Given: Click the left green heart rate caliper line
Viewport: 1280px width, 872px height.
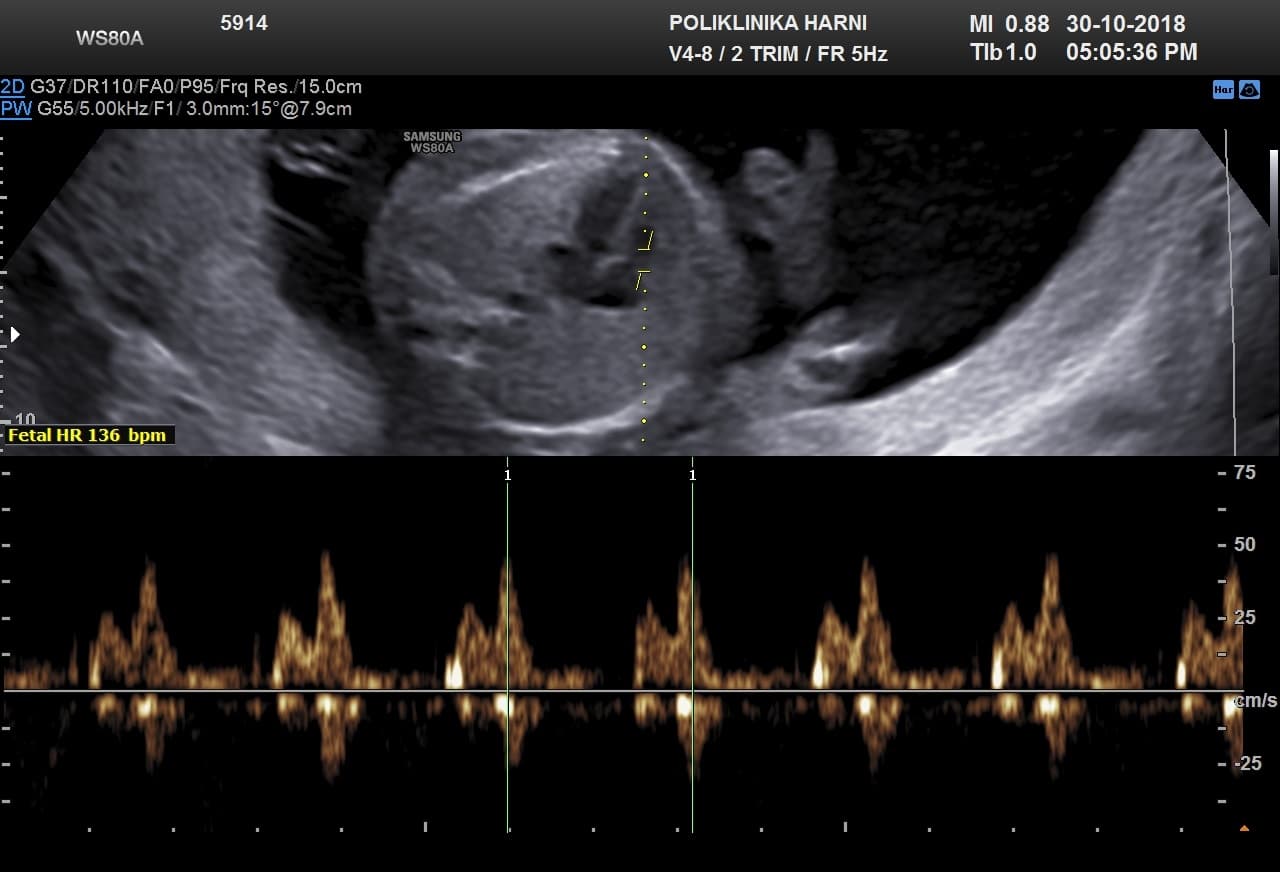Looking at the screenshot, I should (507, 650).
